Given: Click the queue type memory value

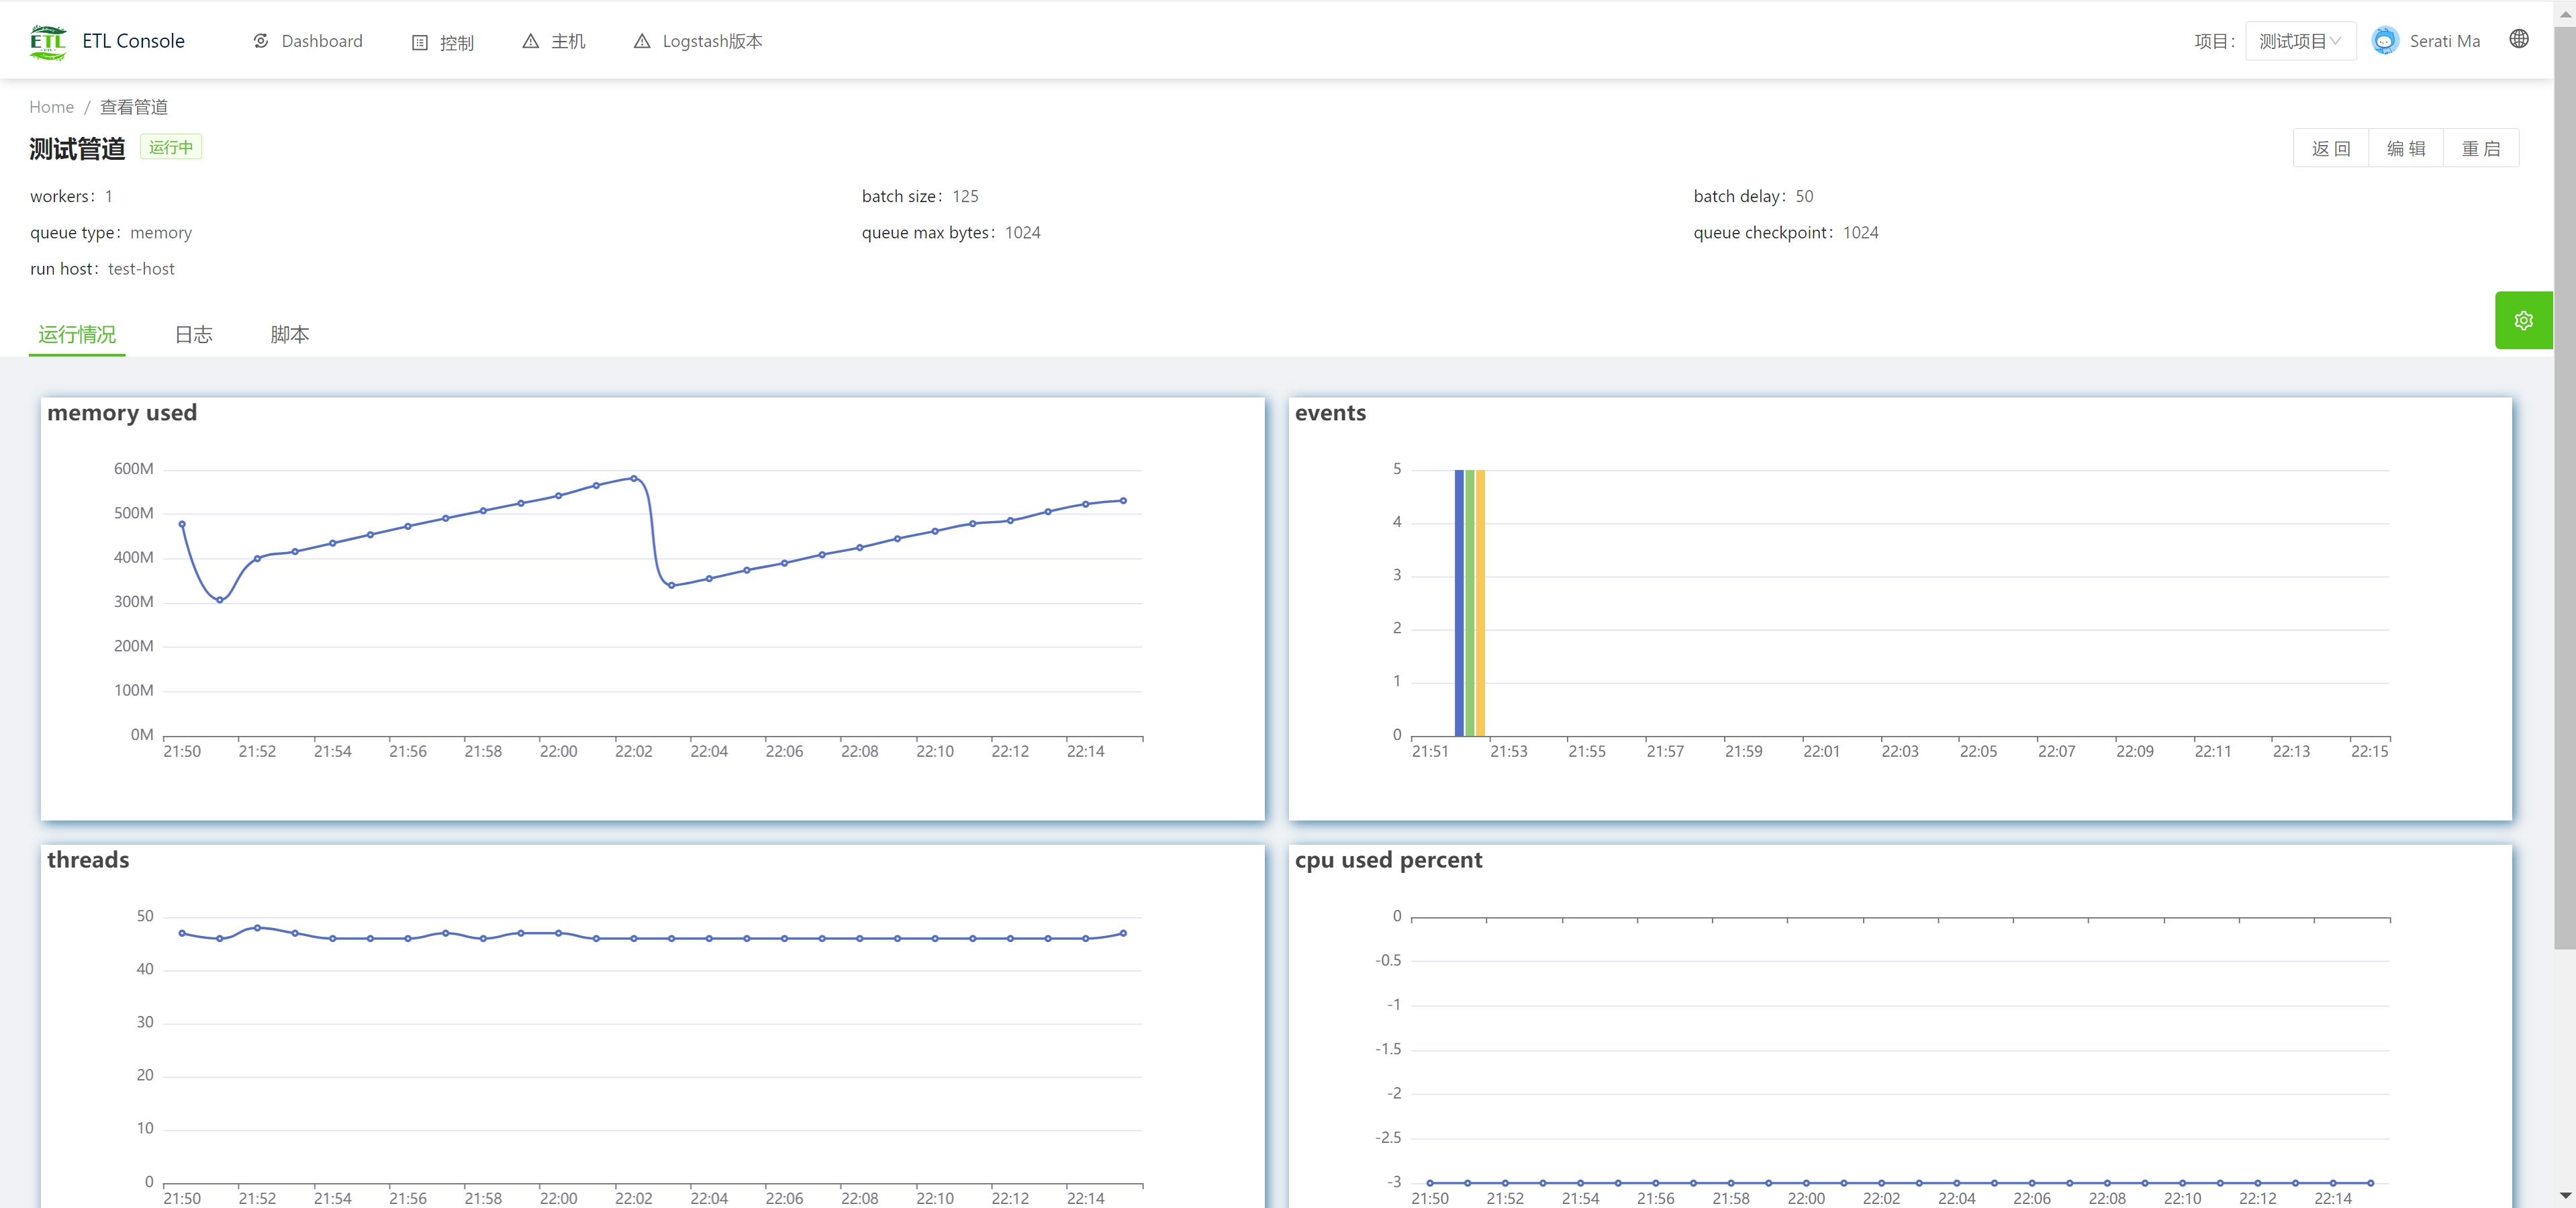Looking at the screenshot, I should pos(161,233).
